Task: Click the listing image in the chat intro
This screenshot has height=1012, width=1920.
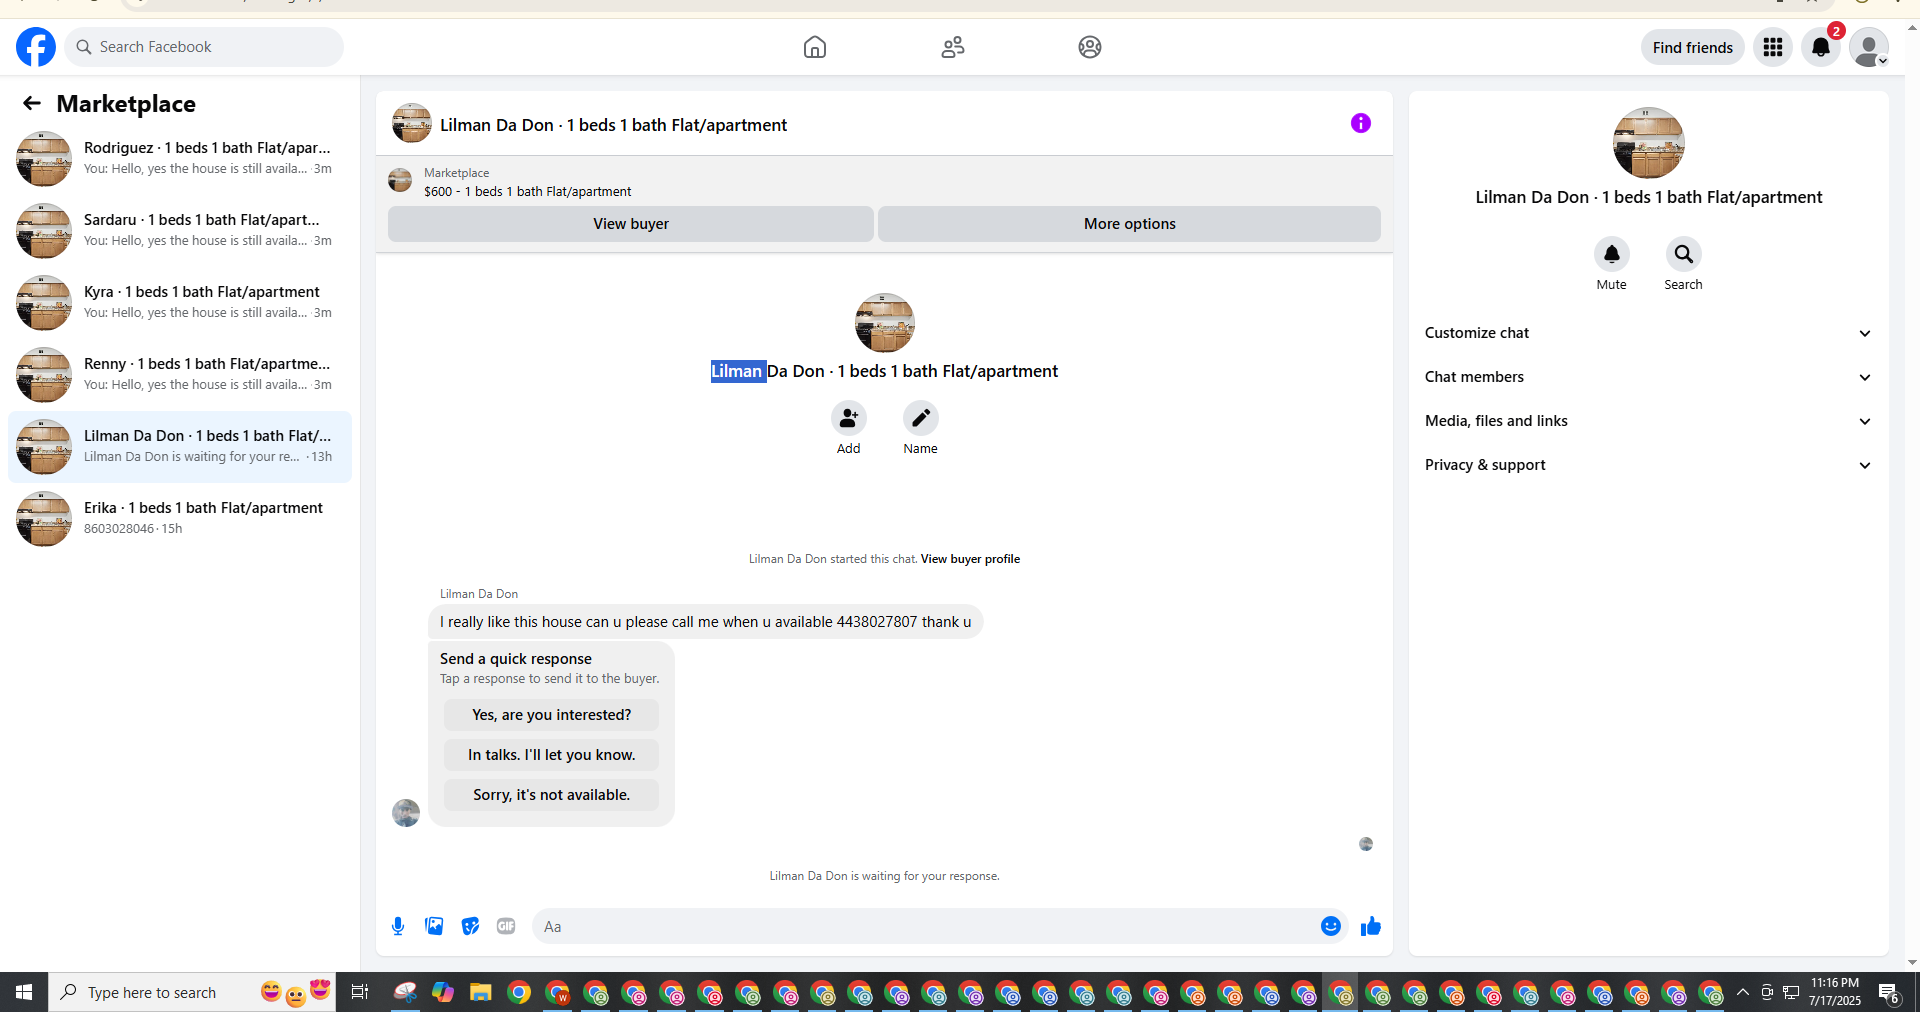Action: [885, 323]
